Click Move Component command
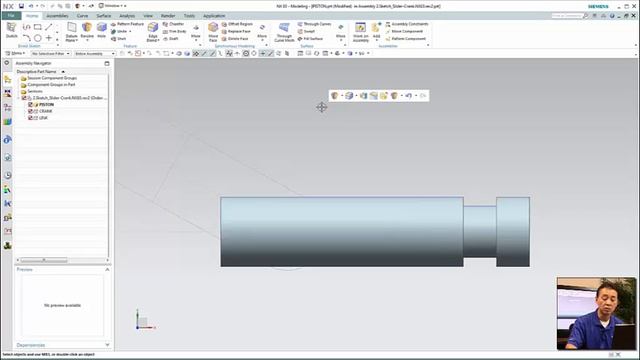 [x=404, y=31]
